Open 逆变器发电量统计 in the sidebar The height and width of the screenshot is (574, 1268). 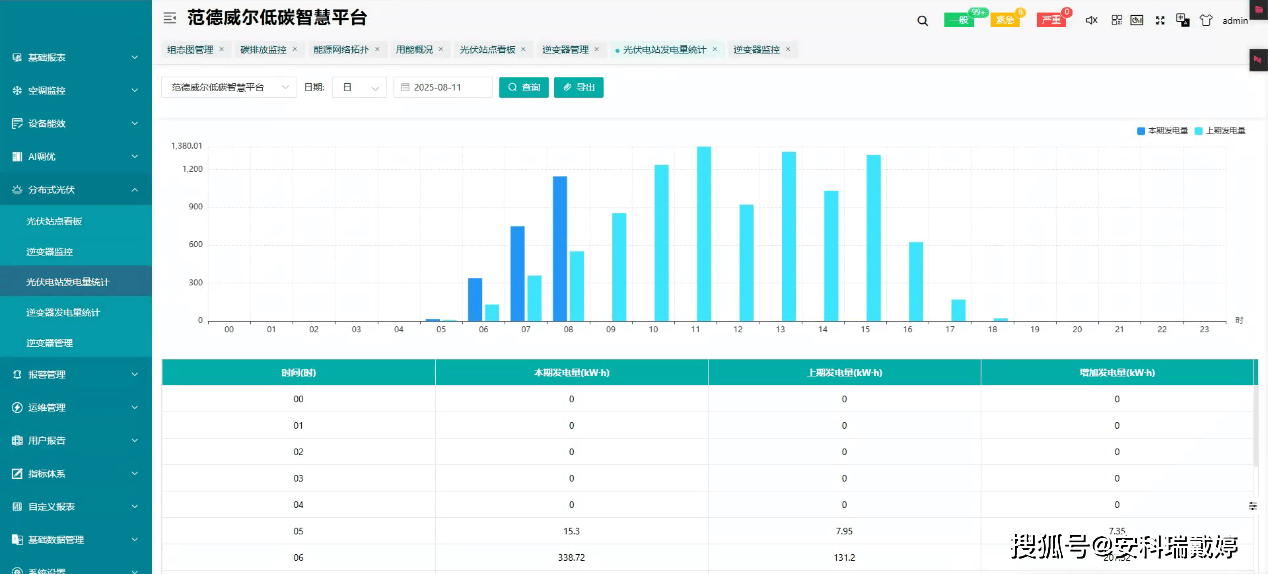pos(63,312)
